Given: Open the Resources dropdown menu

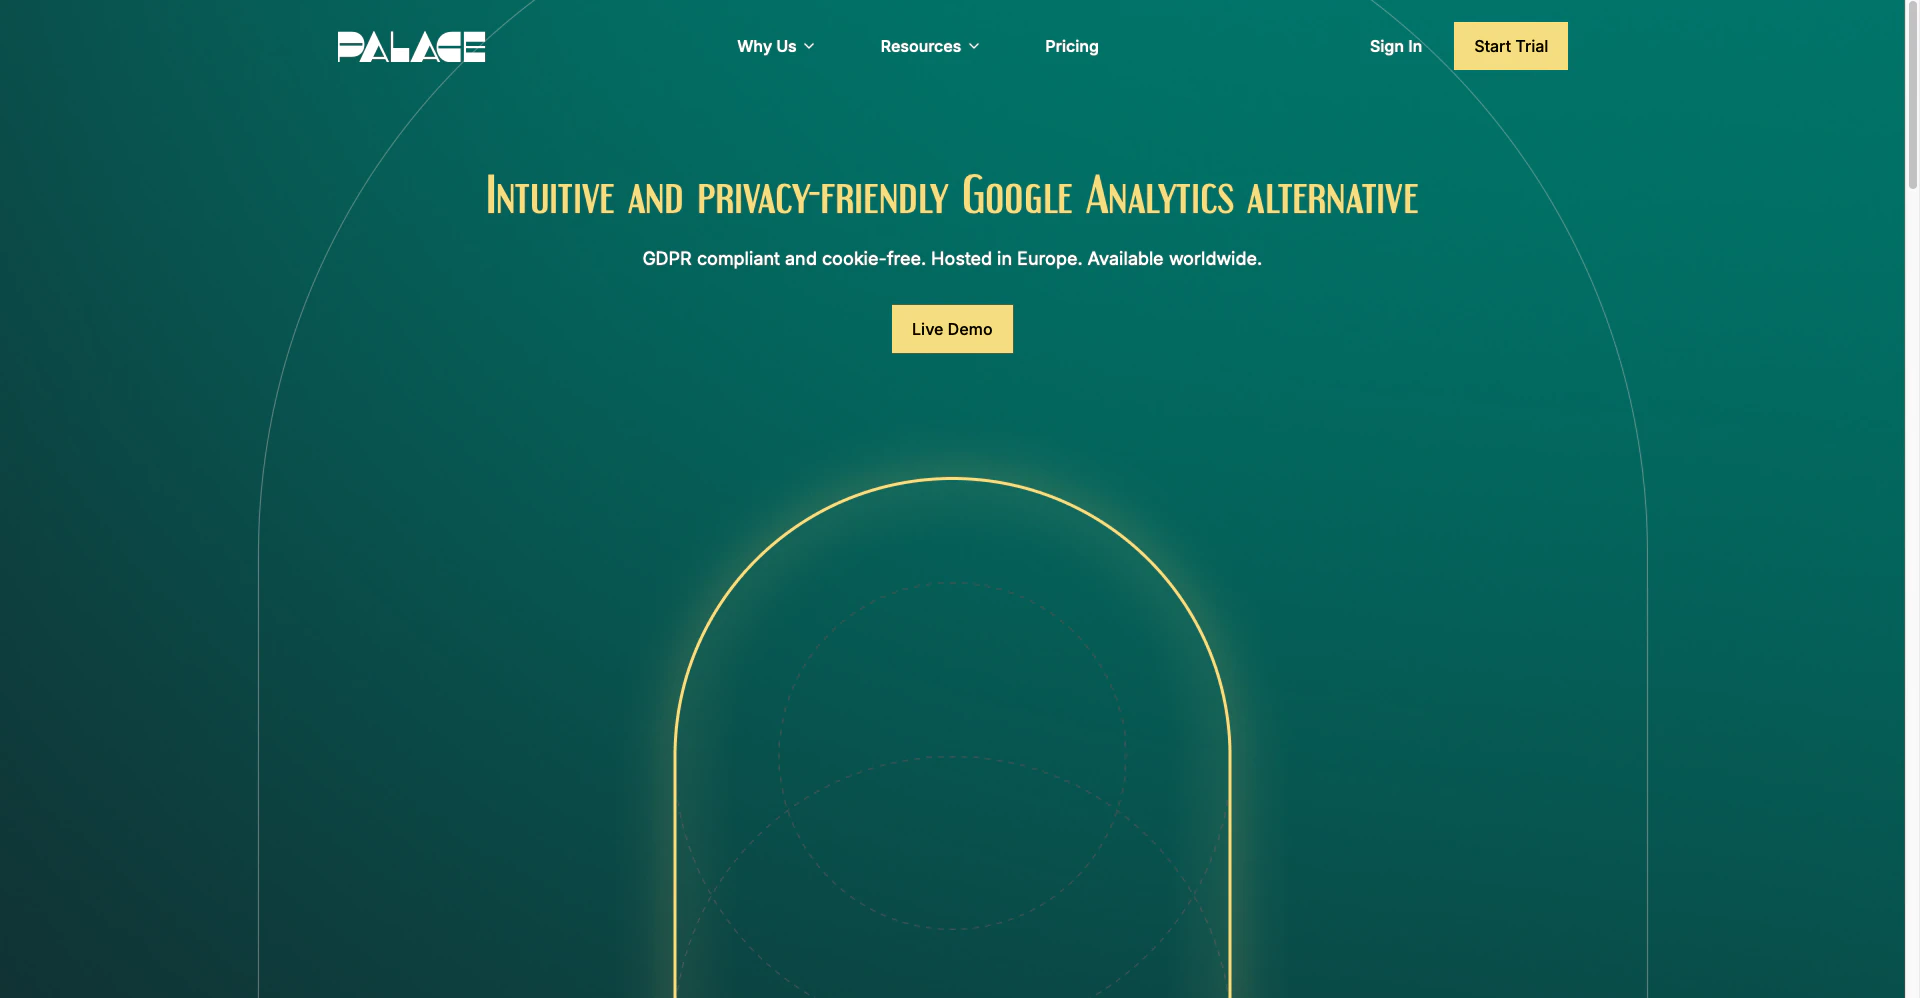Looking at the screenshot, I should 930,46.
